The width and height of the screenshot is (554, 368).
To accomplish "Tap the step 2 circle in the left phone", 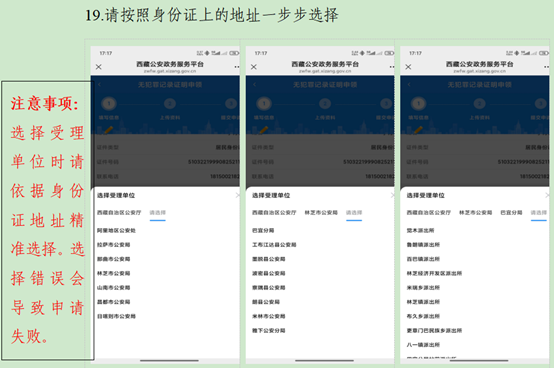I will [170, 104].
